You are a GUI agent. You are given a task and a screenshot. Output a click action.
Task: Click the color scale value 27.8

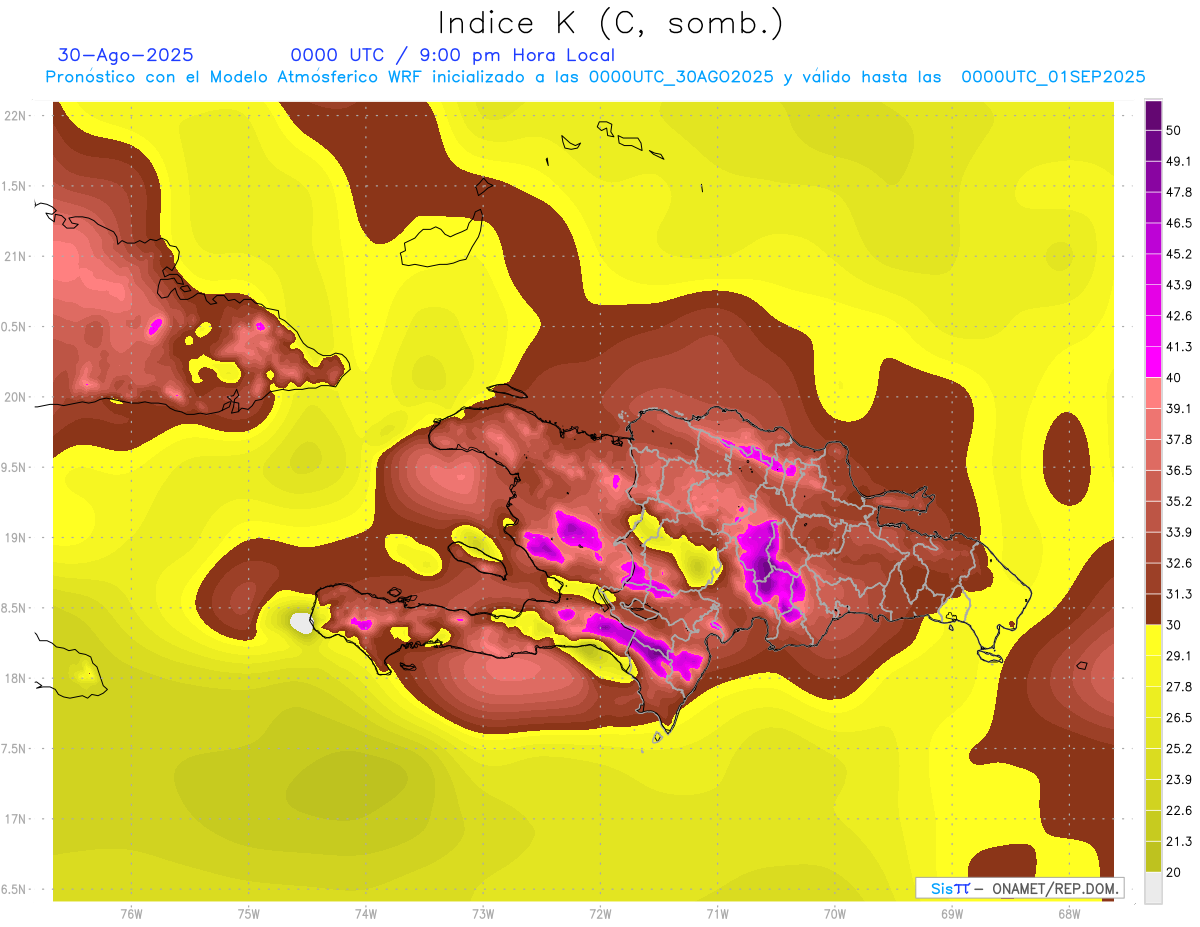click(x=1179, y=687)
